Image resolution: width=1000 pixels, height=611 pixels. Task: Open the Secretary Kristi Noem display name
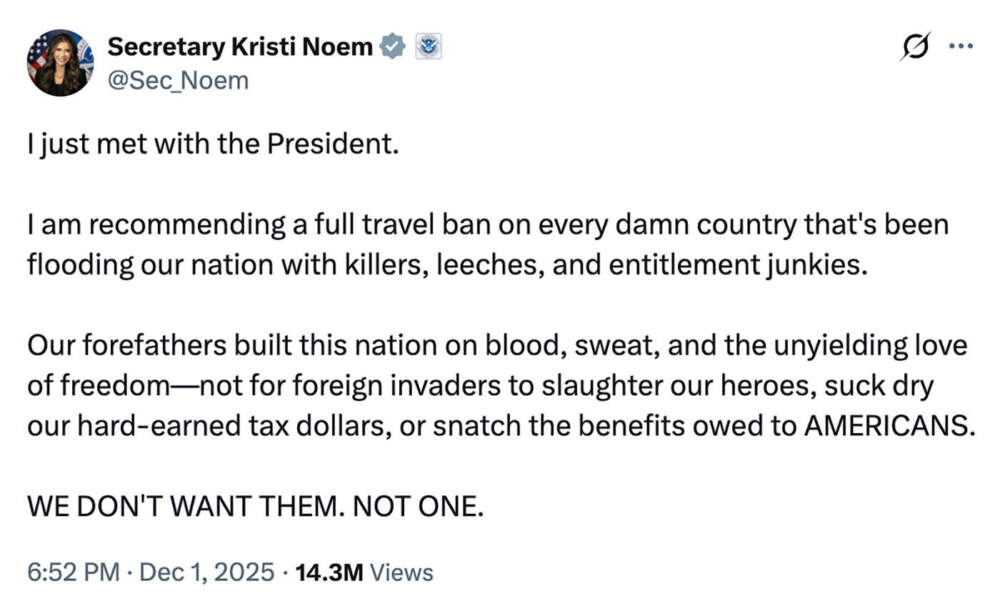click(x=239, y=46)
